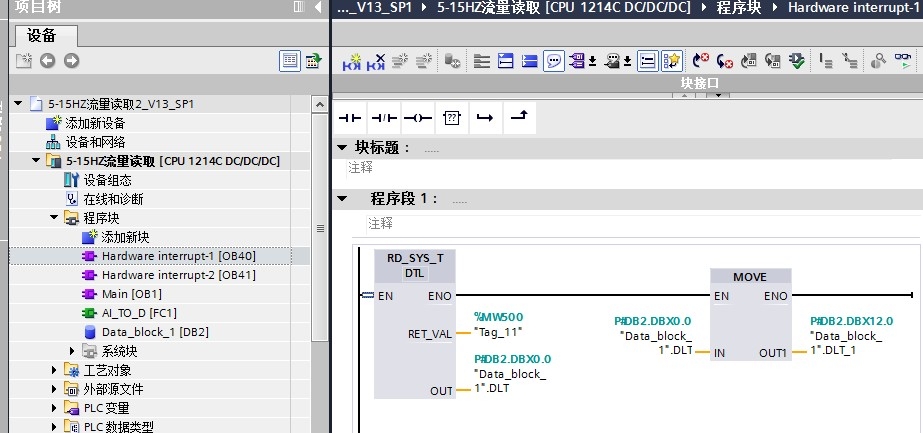The width and height of the screenshot is (923, 433).
Task: Toggle network comments display
Action: point(648,61)
